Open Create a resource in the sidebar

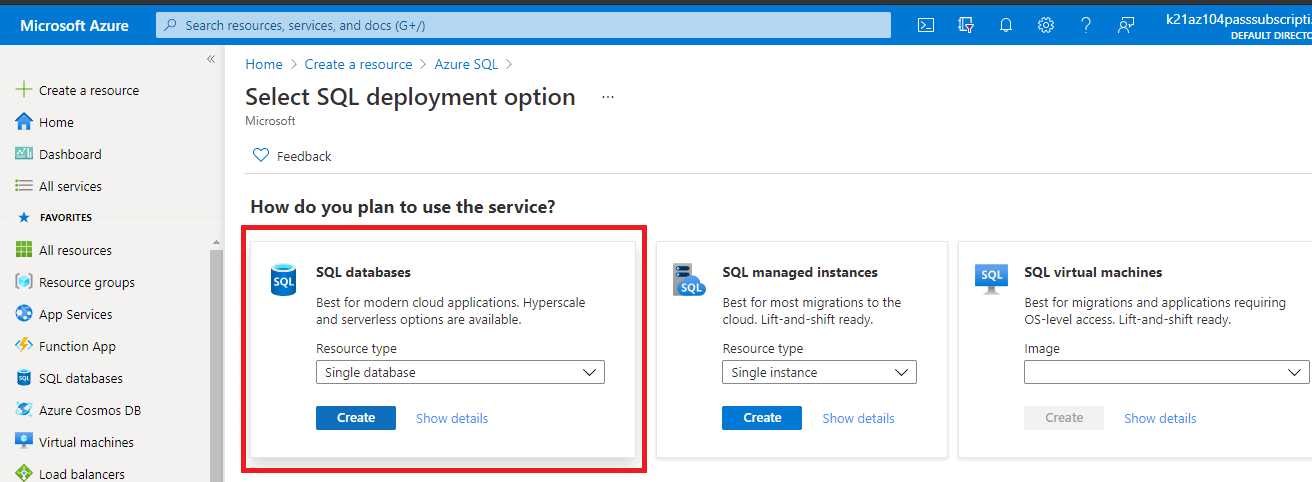[x=89, y=90]
